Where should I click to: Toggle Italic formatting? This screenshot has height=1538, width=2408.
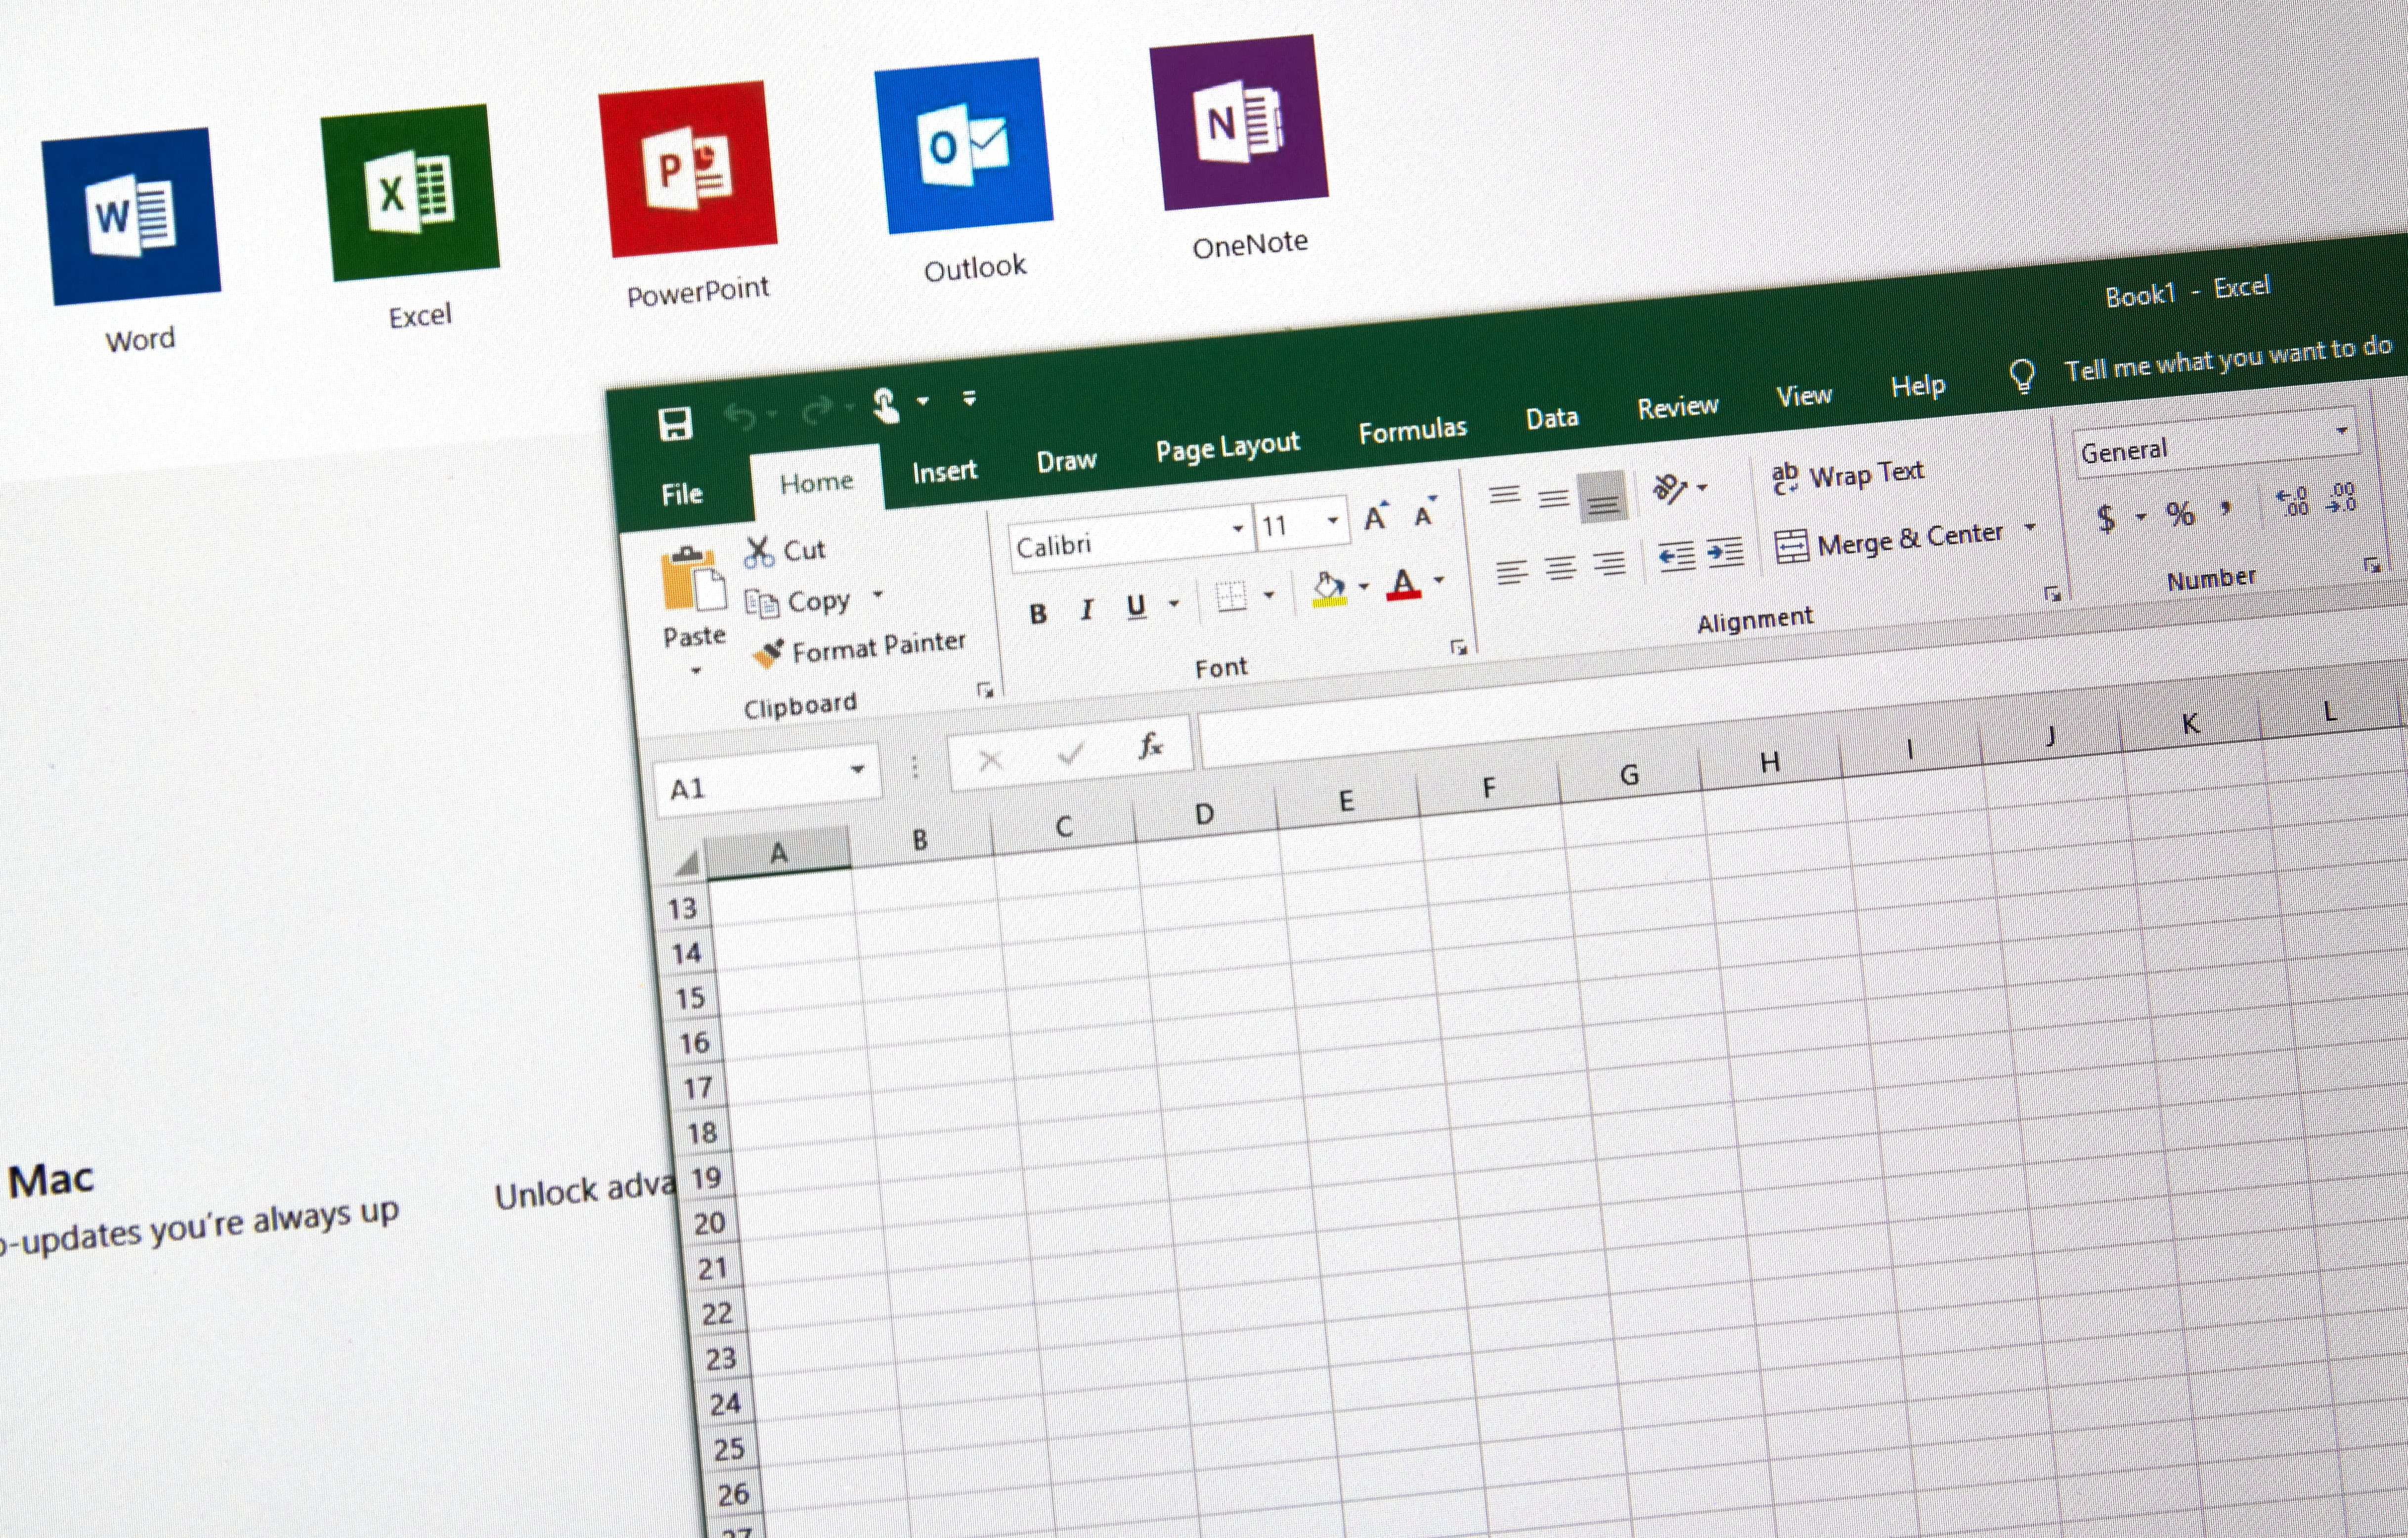[x=1086, y=608]
